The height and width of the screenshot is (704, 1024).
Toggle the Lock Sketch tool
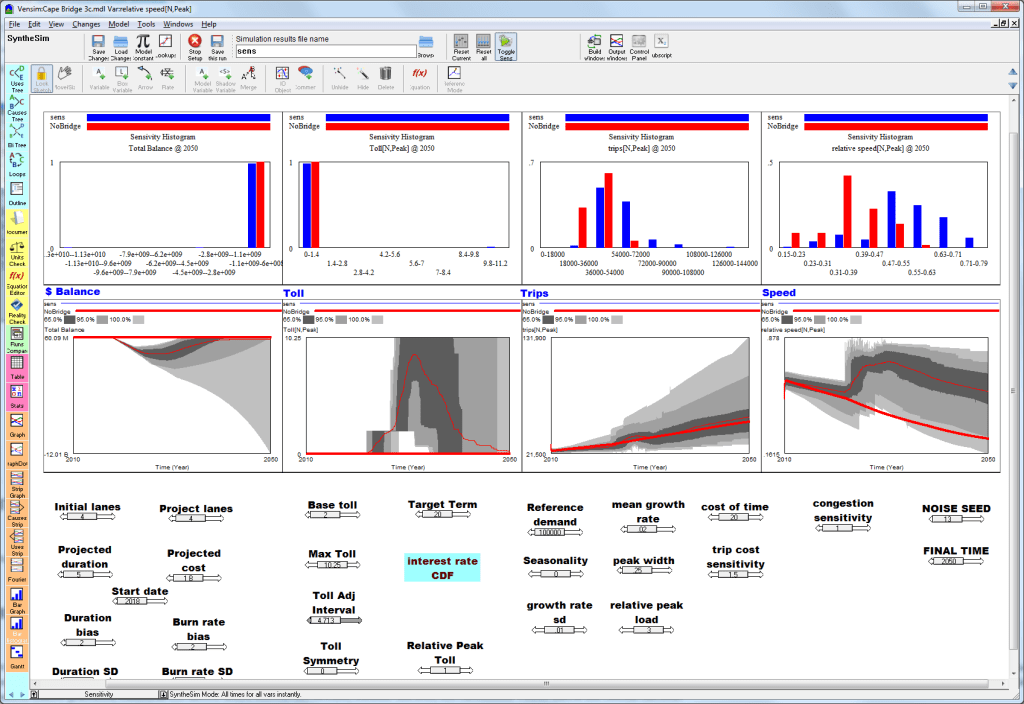tap(42, 79)
